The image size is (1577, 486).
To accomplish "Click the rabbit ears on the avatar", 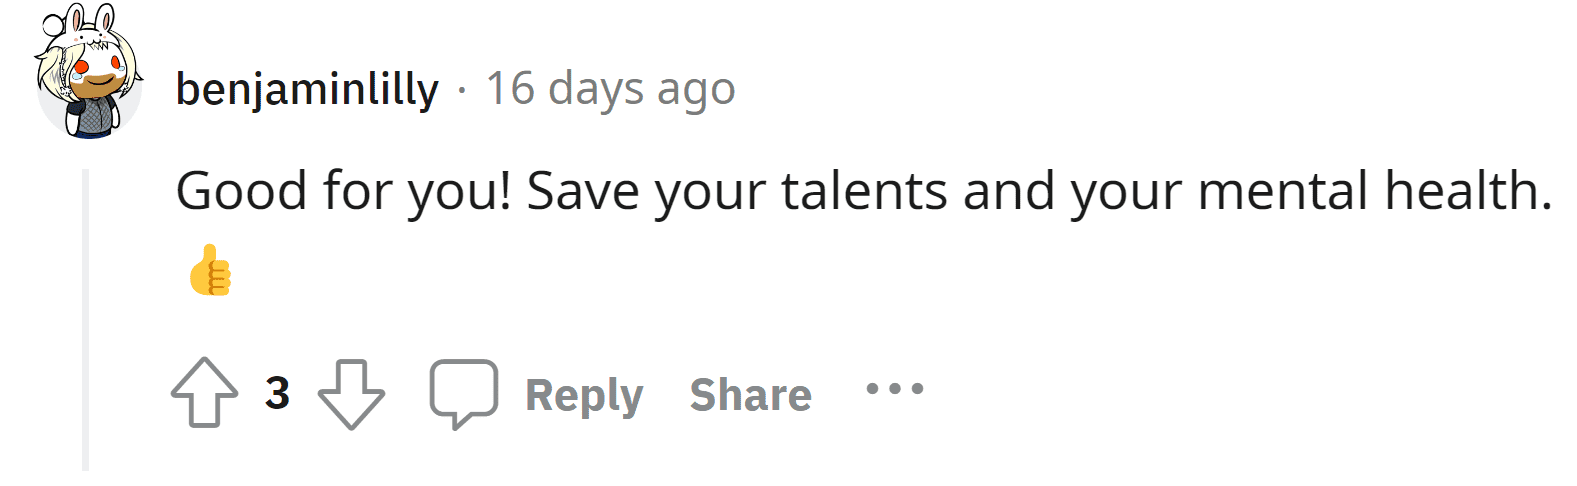I will (x=90, y=22).
